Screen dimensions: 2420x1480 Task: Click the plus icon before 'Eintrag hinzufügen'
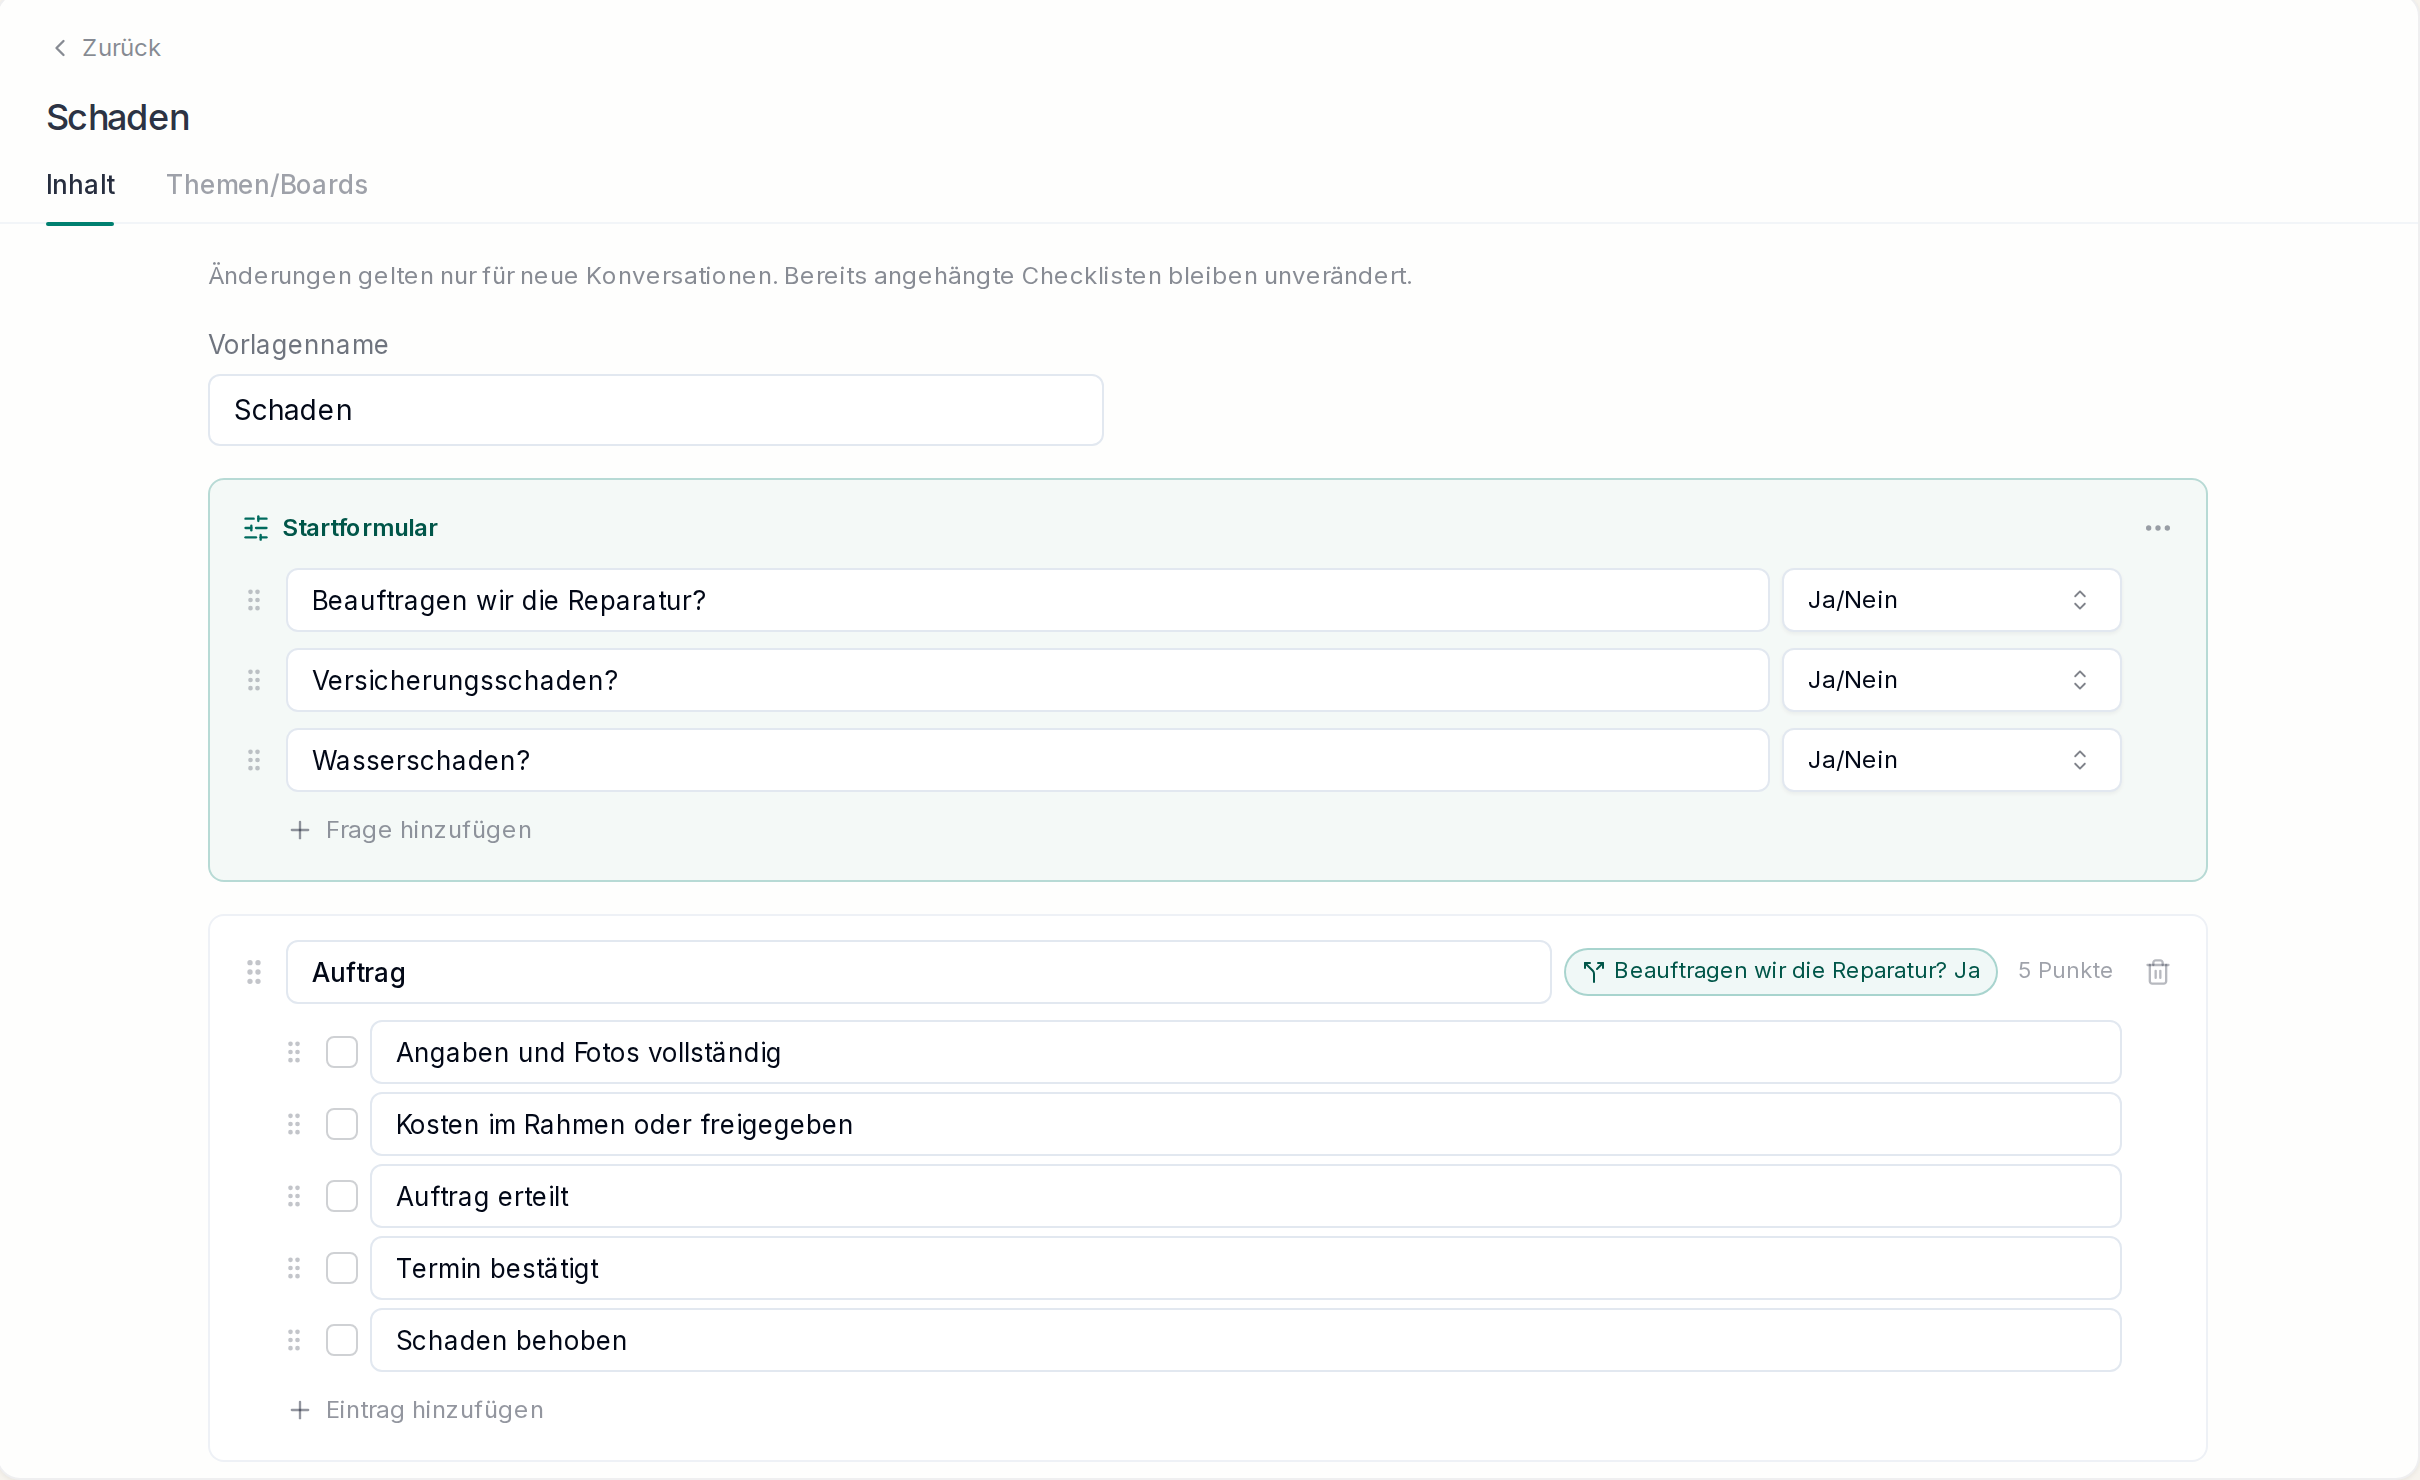299,1410
